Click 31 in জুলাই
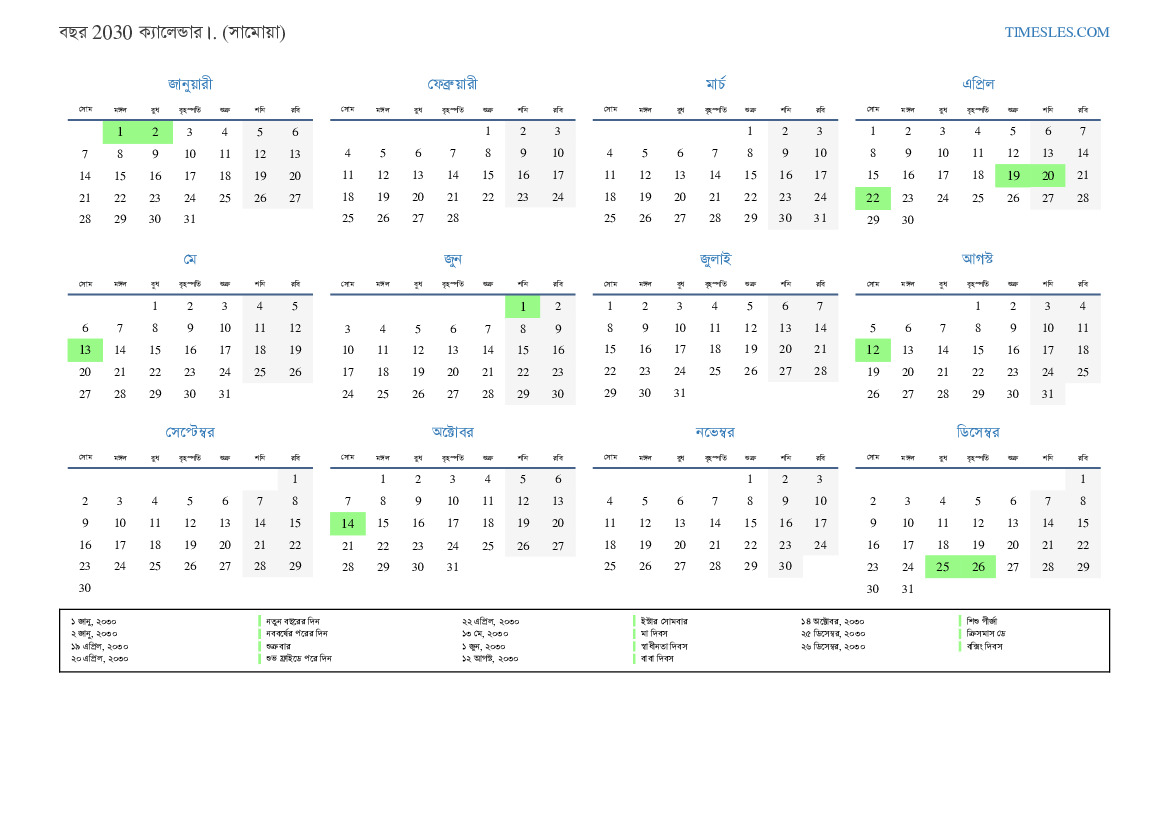 pos(680,393)
